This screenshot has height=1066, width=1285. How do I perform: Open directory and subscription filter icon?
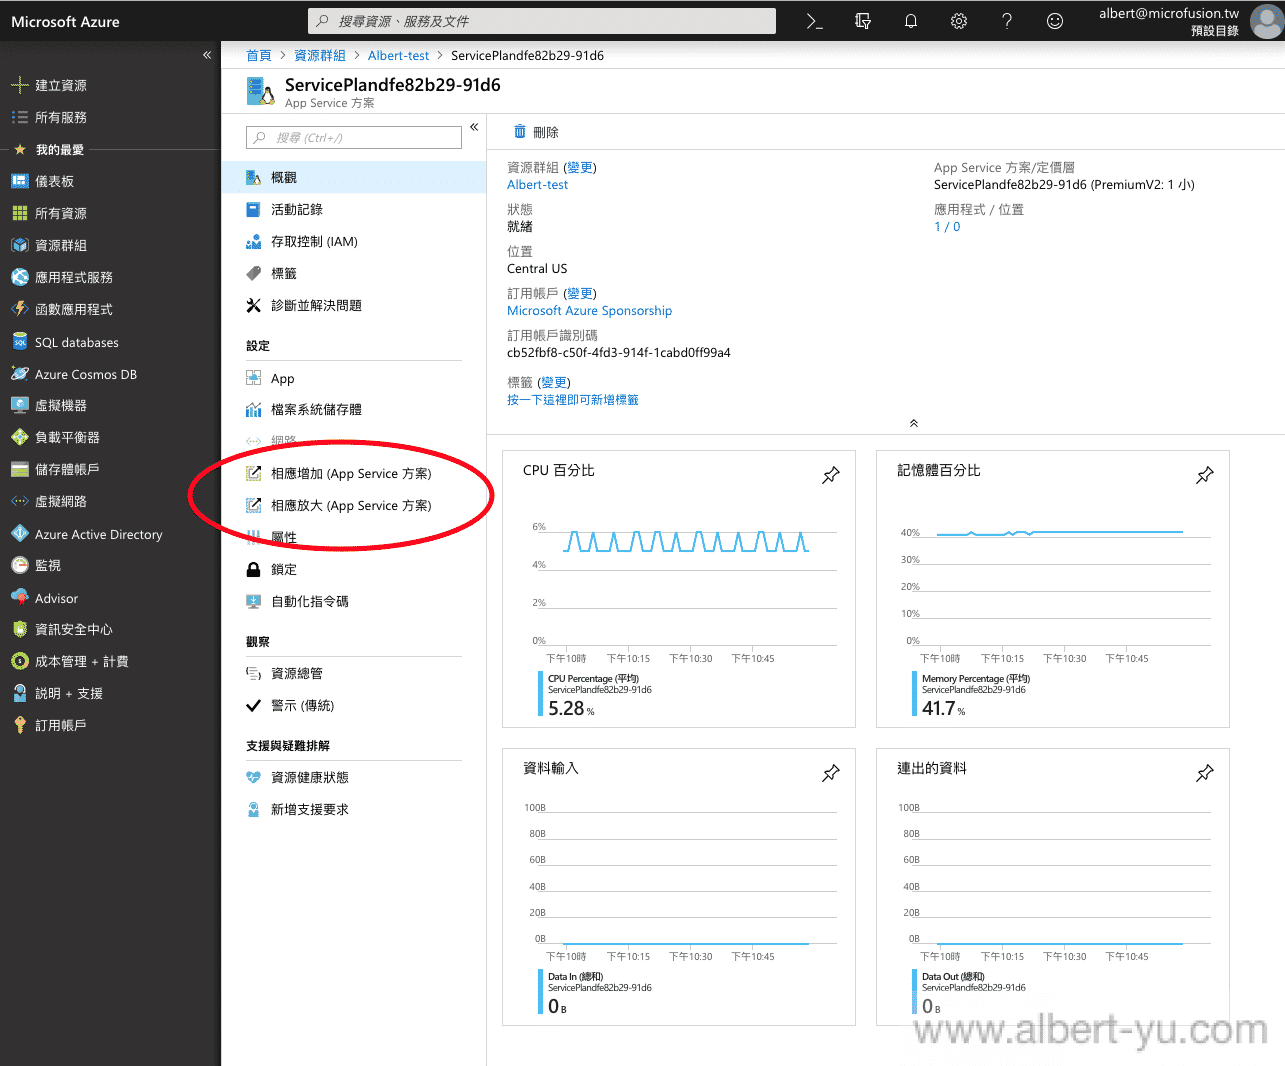click(863, 21)
